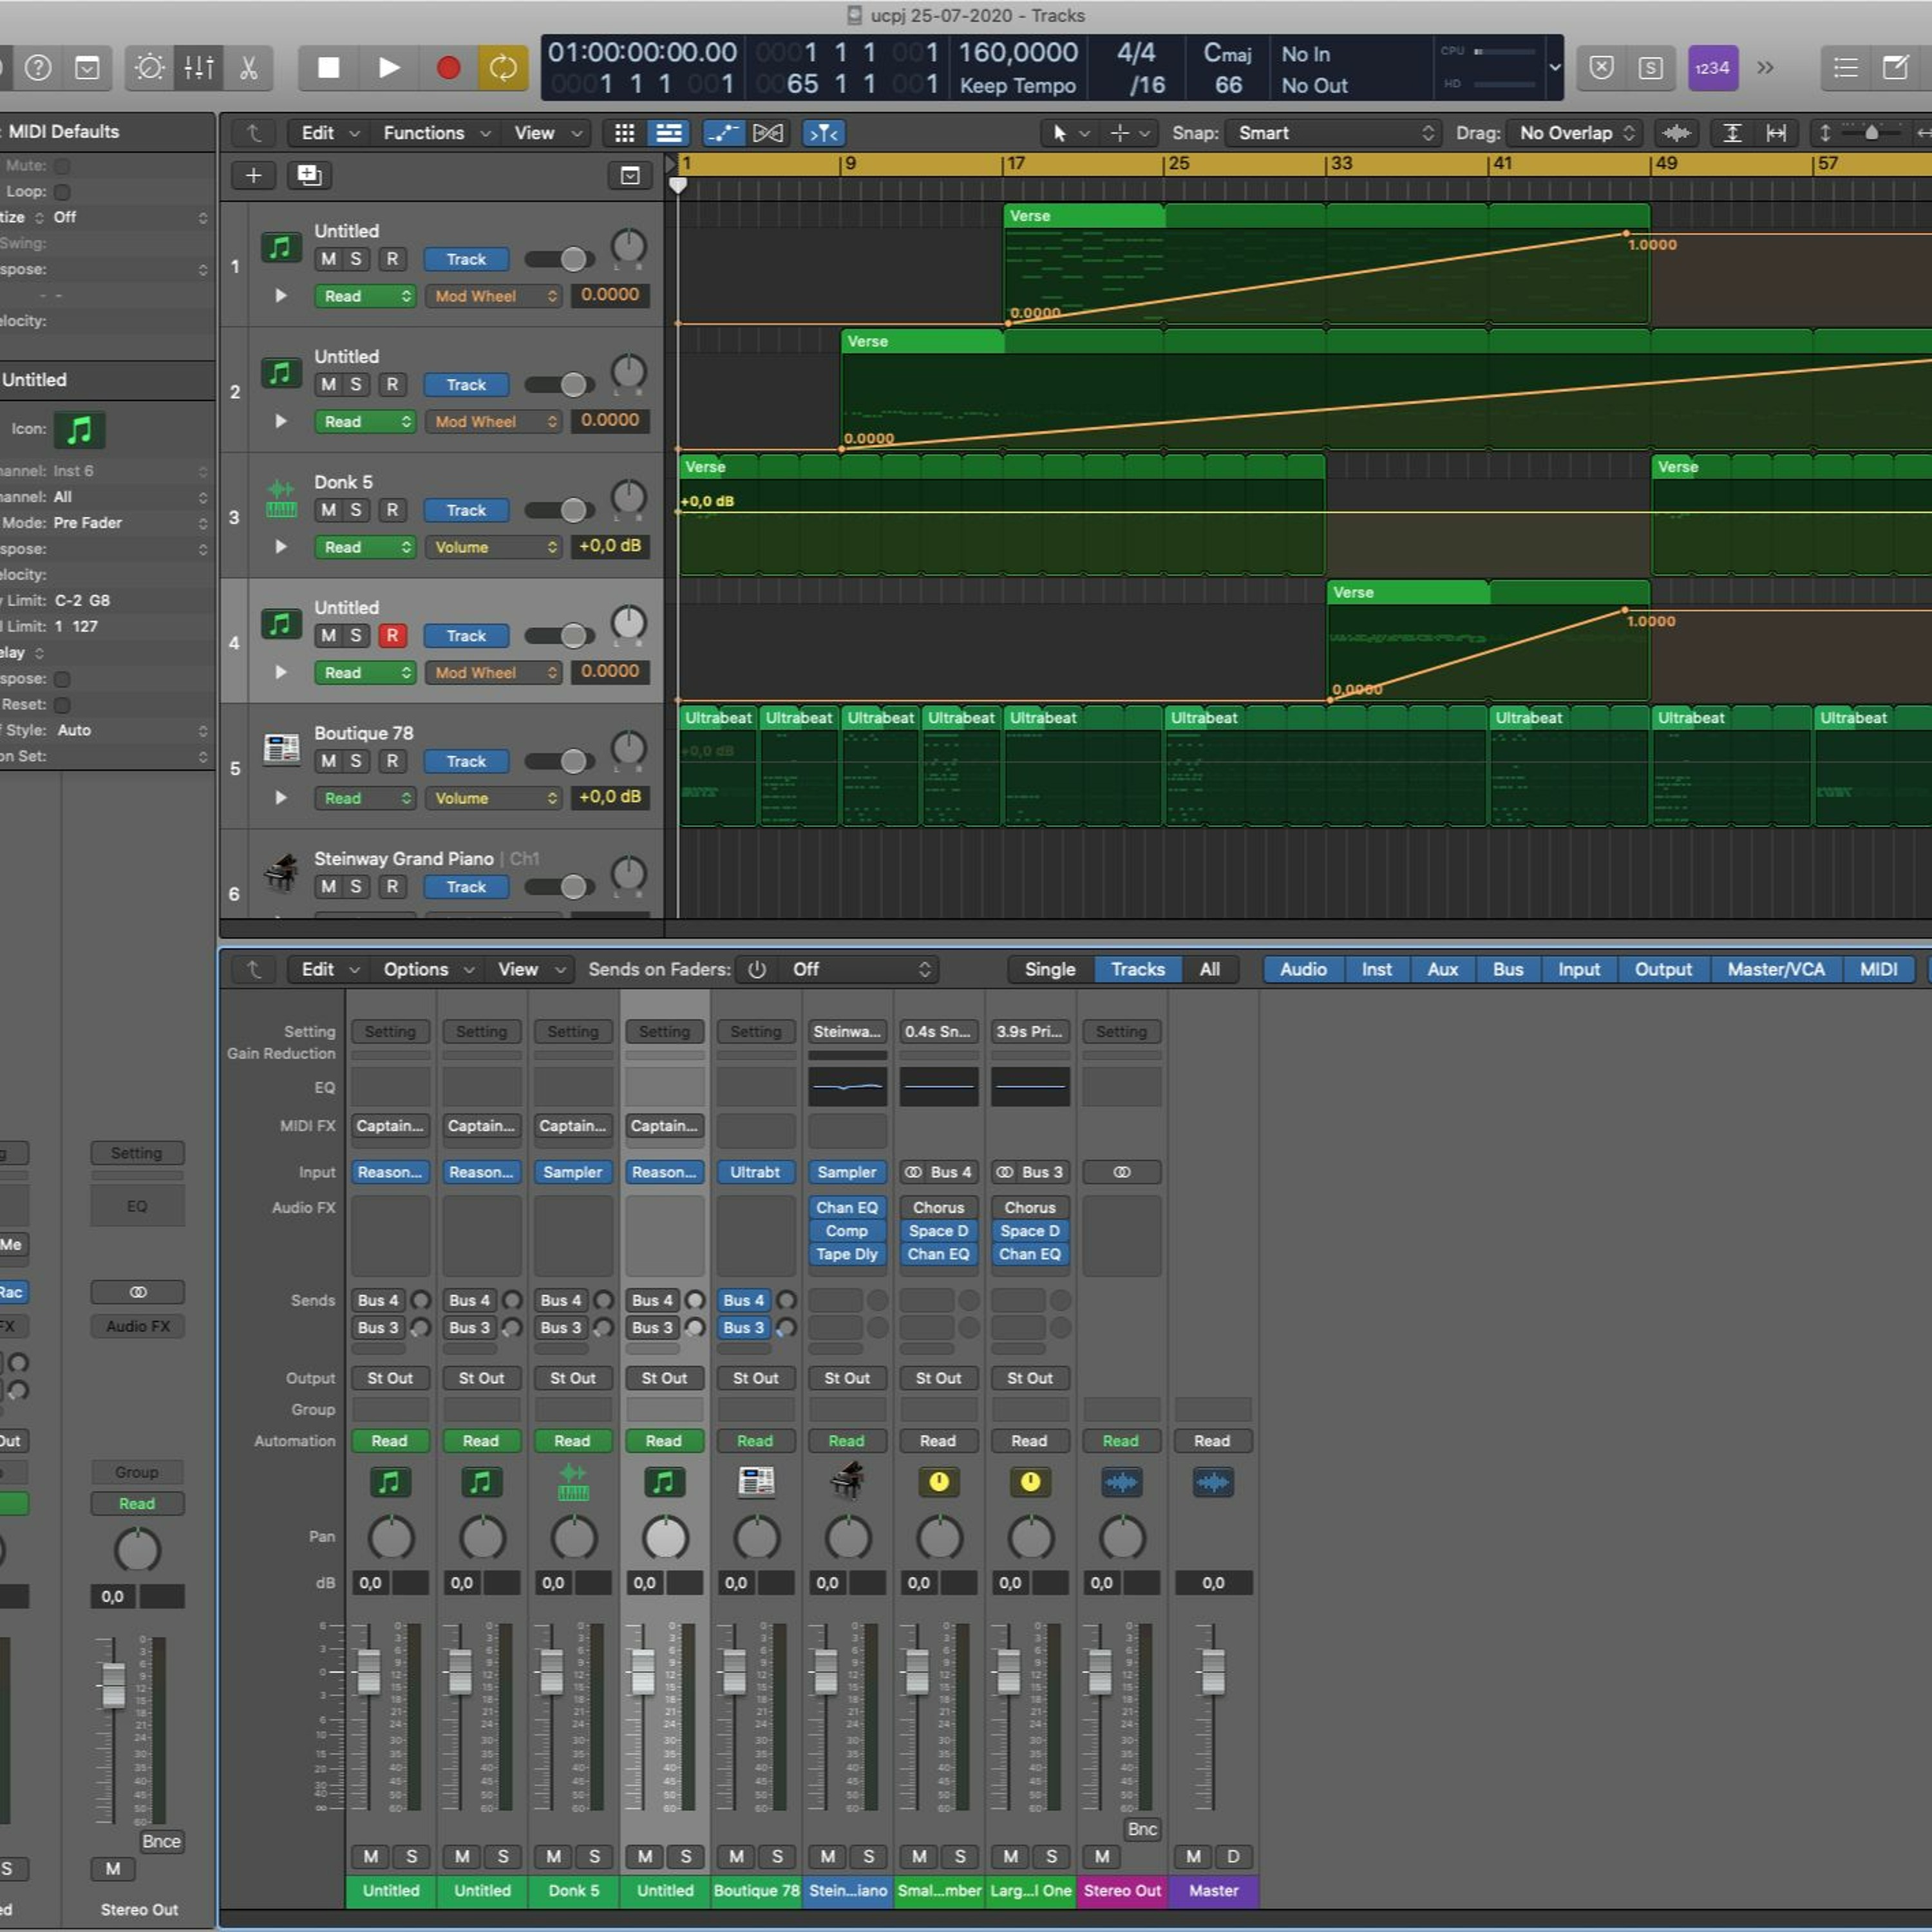Click the purple 1234 count-in button
This screenshot has height=1932, width=1932.
click(1712, 67)
